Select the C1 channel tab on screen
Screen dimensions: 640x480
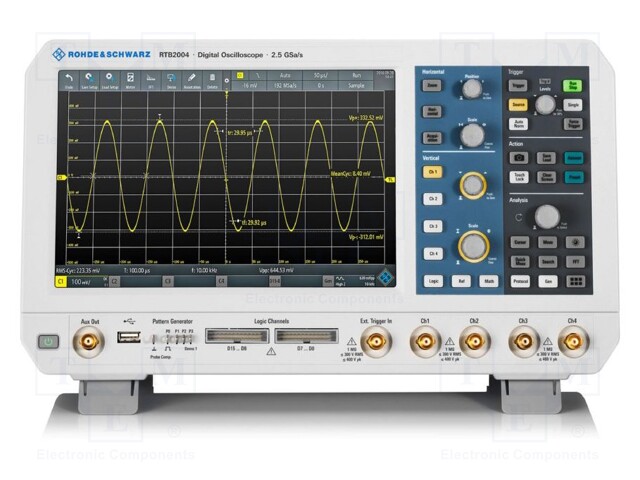pyautogui.click(x=62, y=283)
